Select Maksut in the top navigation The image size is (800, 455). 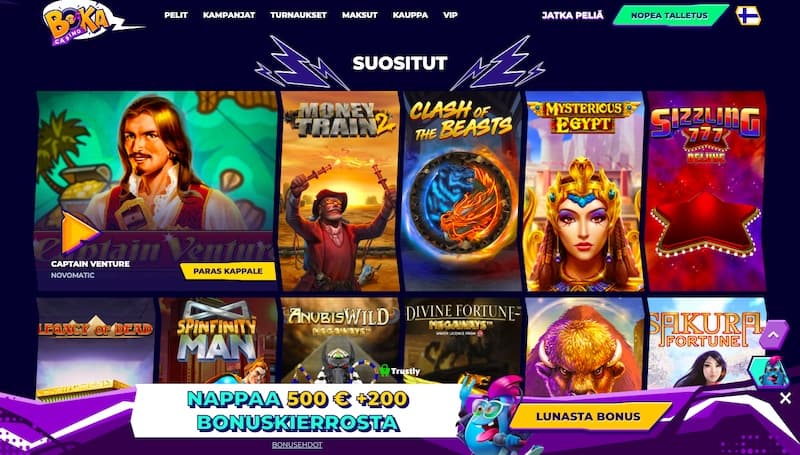[x=360, y=15]
